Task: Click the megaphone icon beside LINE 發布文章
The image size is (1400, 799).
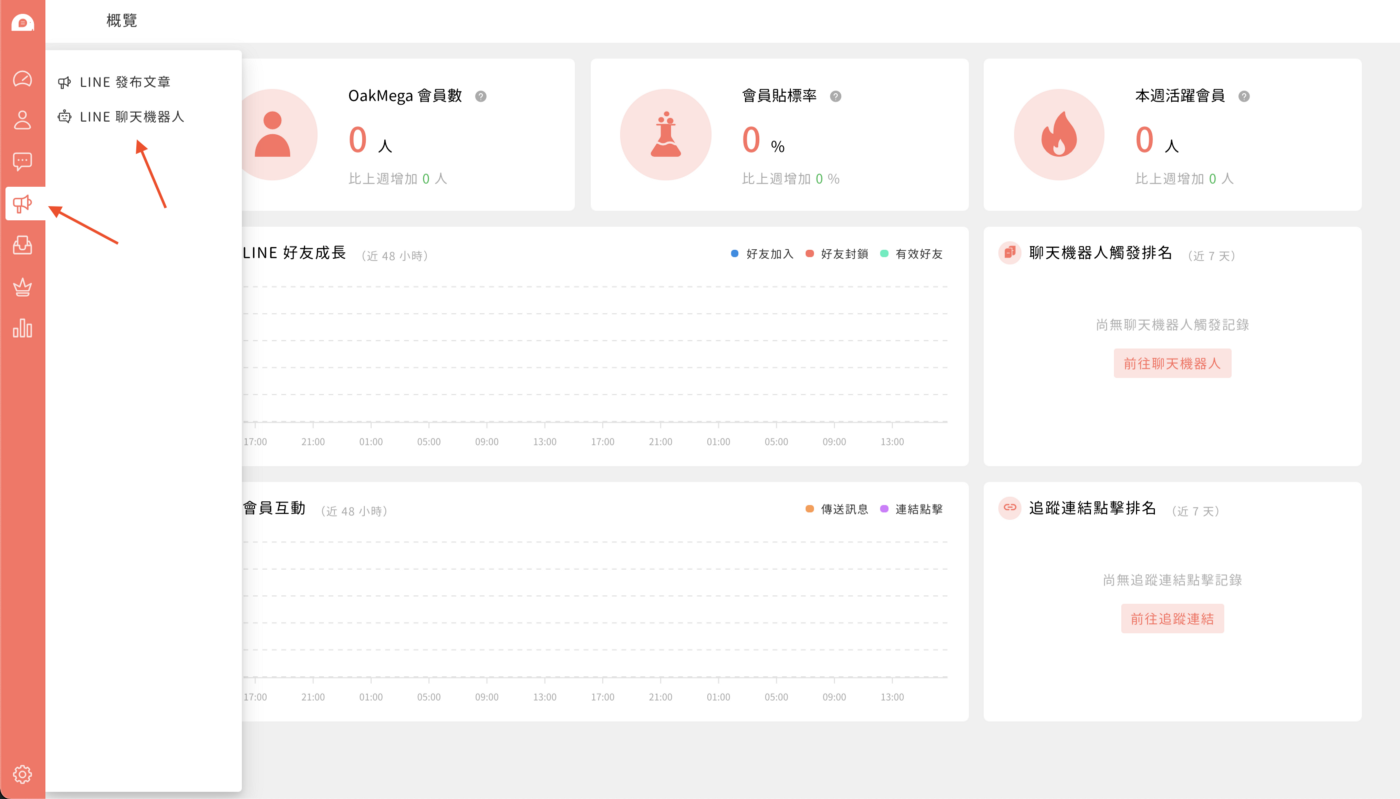Action: 64,82
